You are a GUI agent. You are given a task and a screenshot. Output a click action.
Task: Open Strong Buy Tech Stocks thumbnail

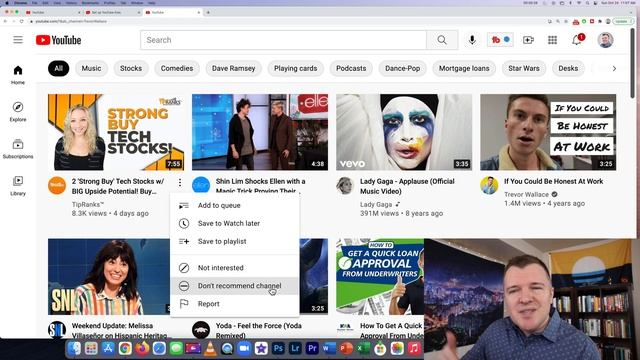116,132
